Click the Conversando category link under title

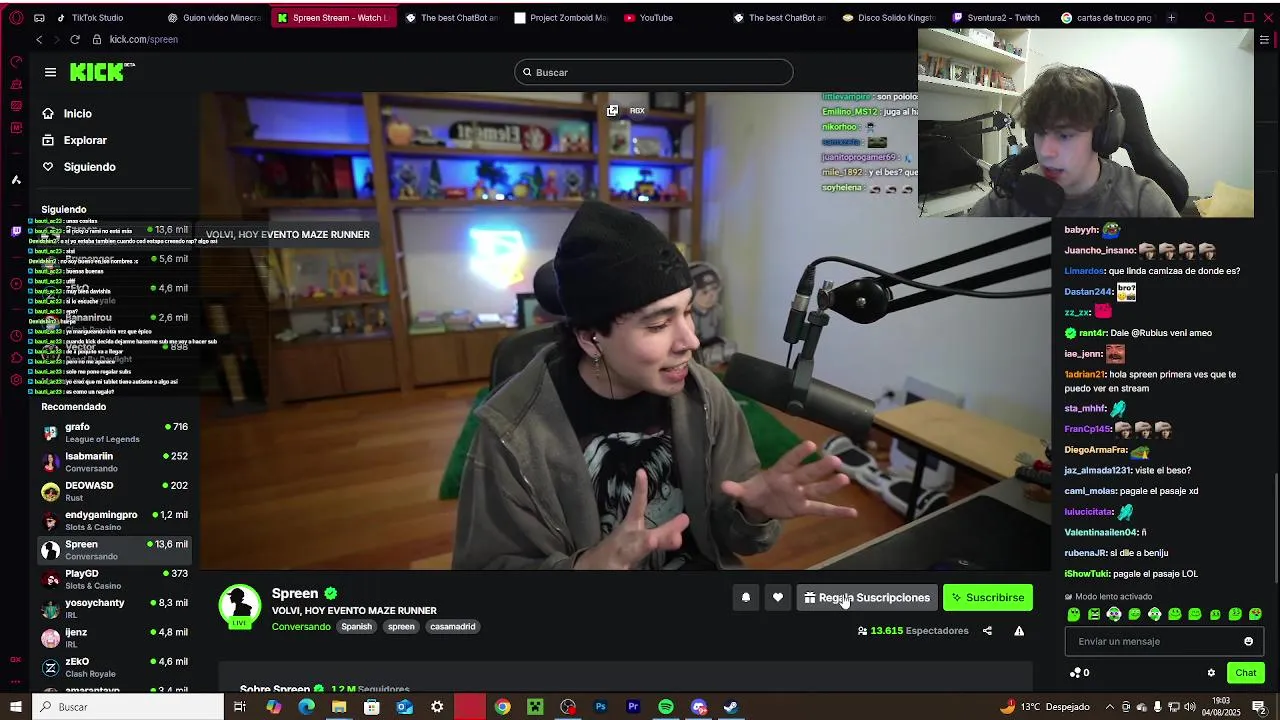pyautogui.click(x=301, y=627)
